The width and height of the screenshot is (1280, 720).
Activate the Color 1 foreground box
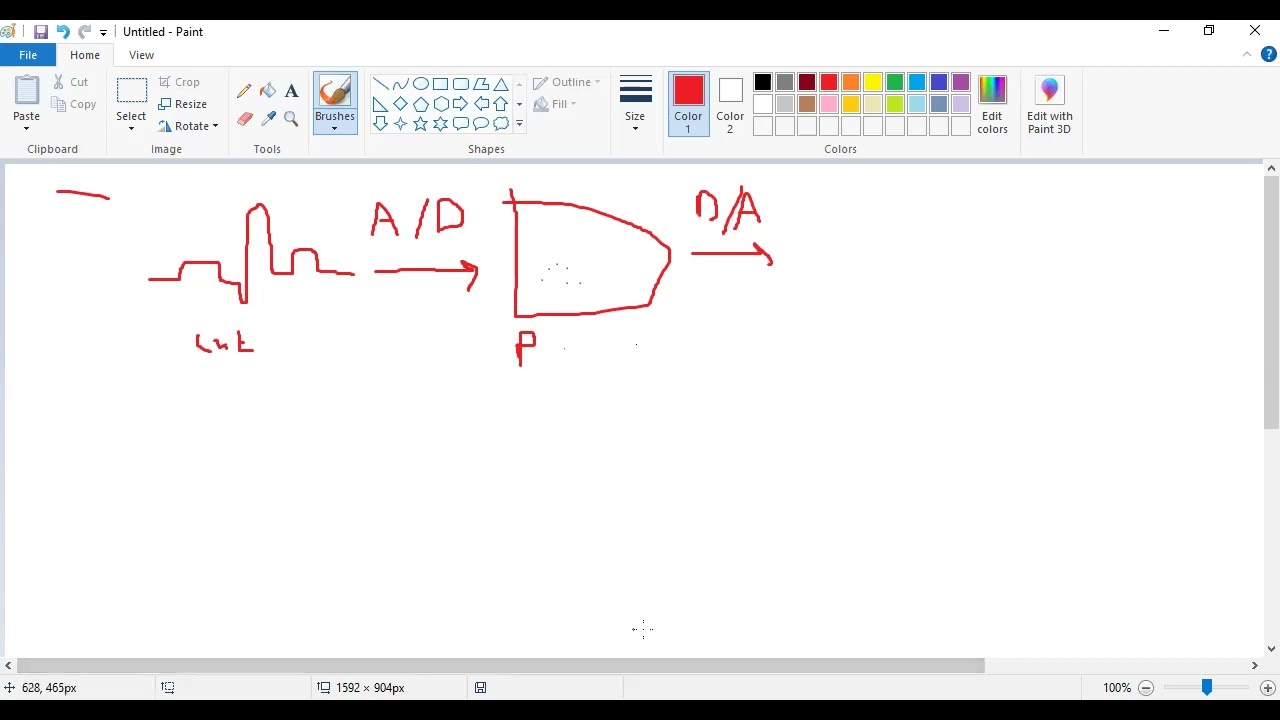pos(688,104)
